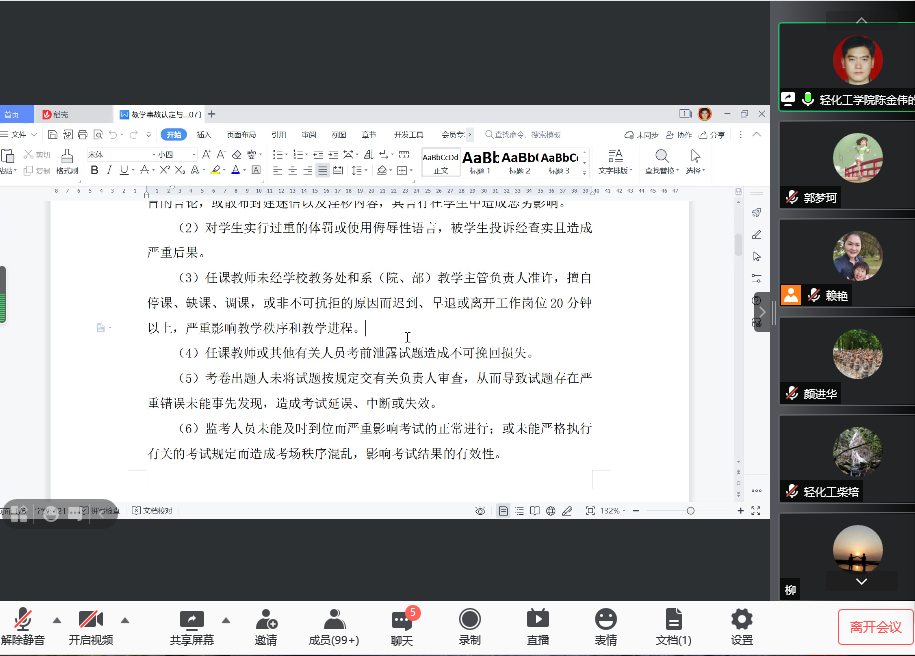Open the font size dropdown
The width and height of the screenshot is (915, 656).
click(195, 156)
